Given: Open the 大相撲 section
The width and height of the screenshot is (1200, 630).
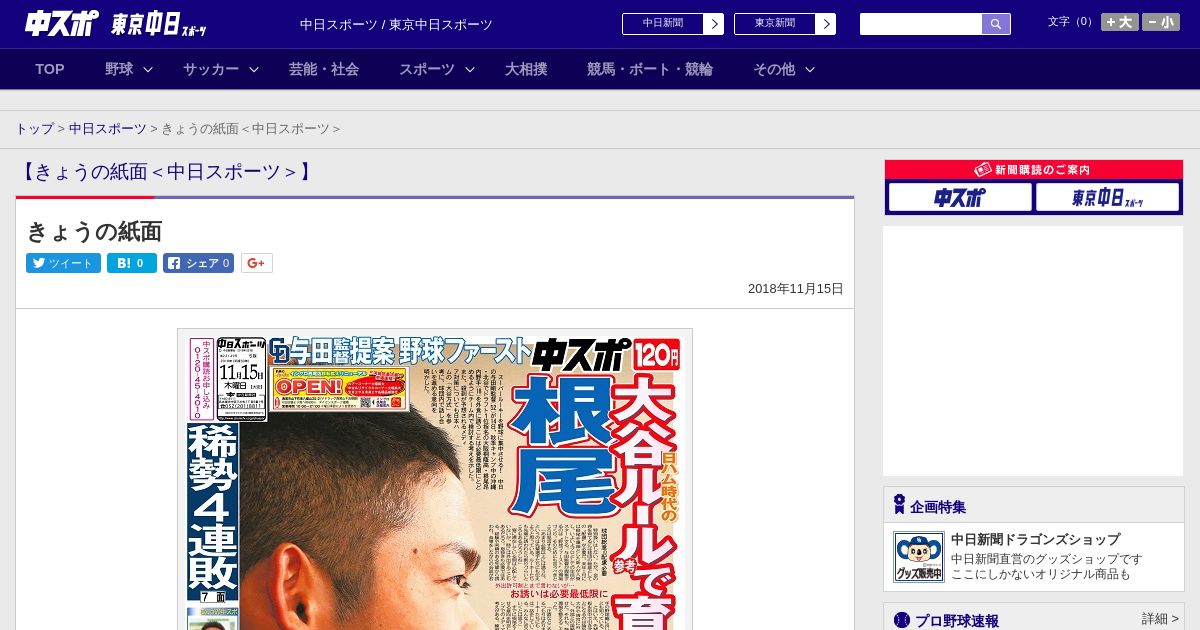Looking at the screenshot, I should (x=526, y=69).
